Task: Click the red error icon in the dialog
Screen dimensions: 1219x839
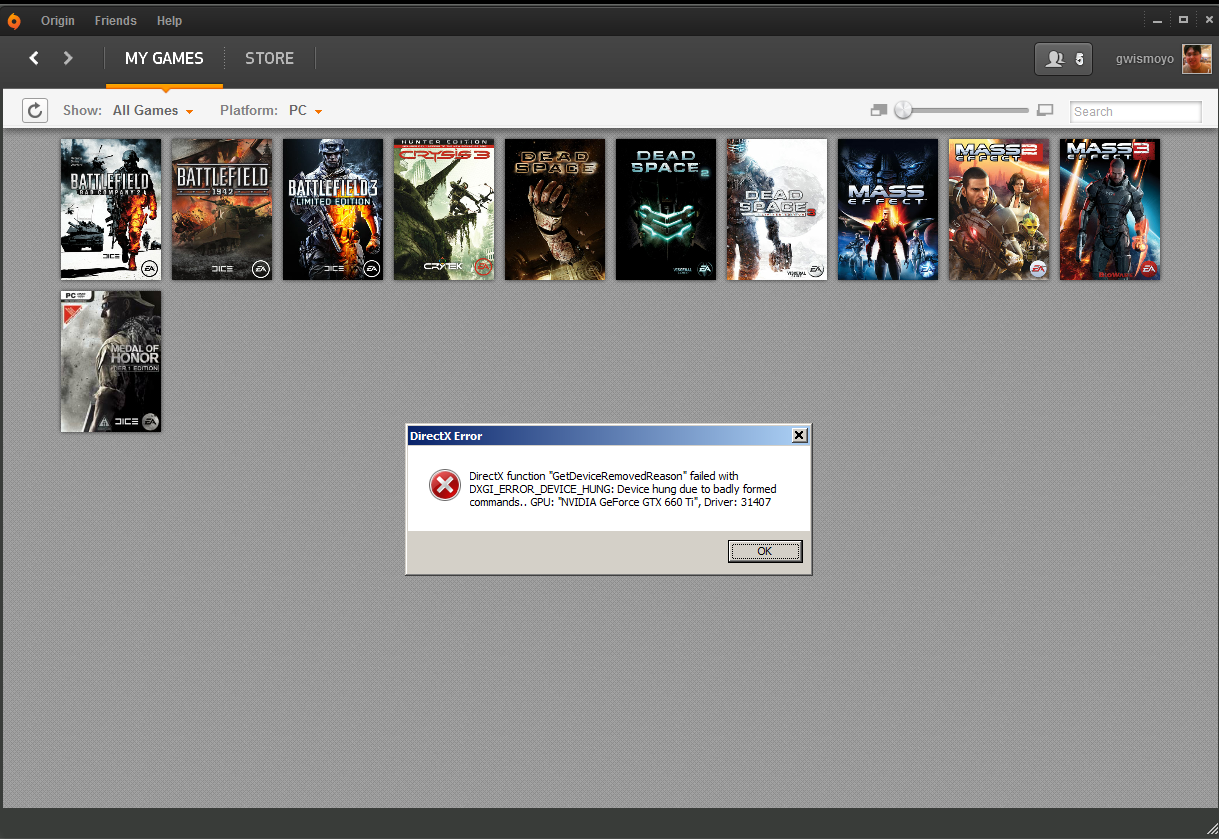Action: pyautogui.click(x=445, y=485)
